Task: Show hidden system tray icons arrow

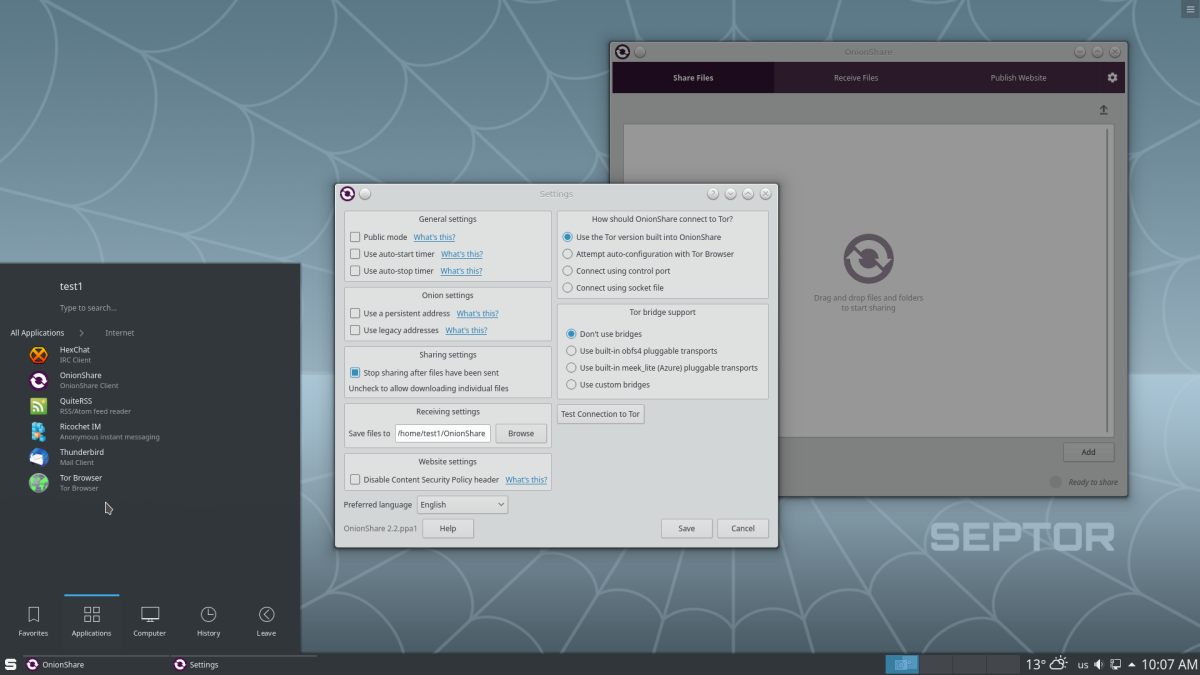Action: pos(1131,664)
